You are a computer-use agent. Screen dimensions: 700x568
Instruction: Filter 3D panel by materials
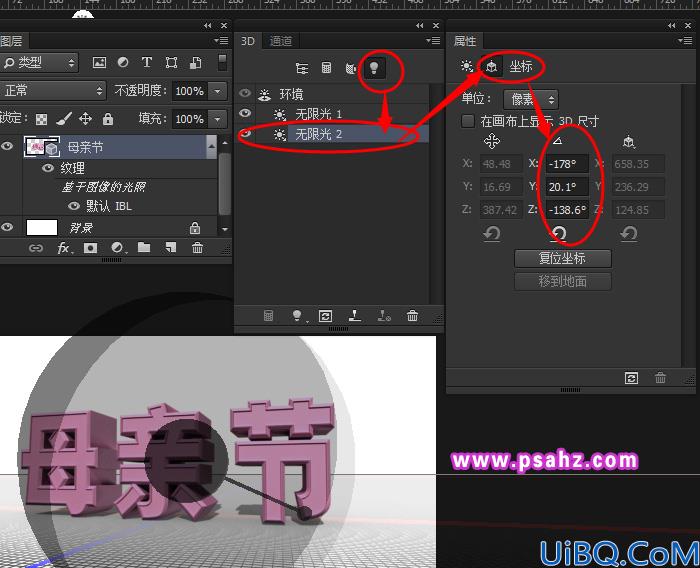351,68
